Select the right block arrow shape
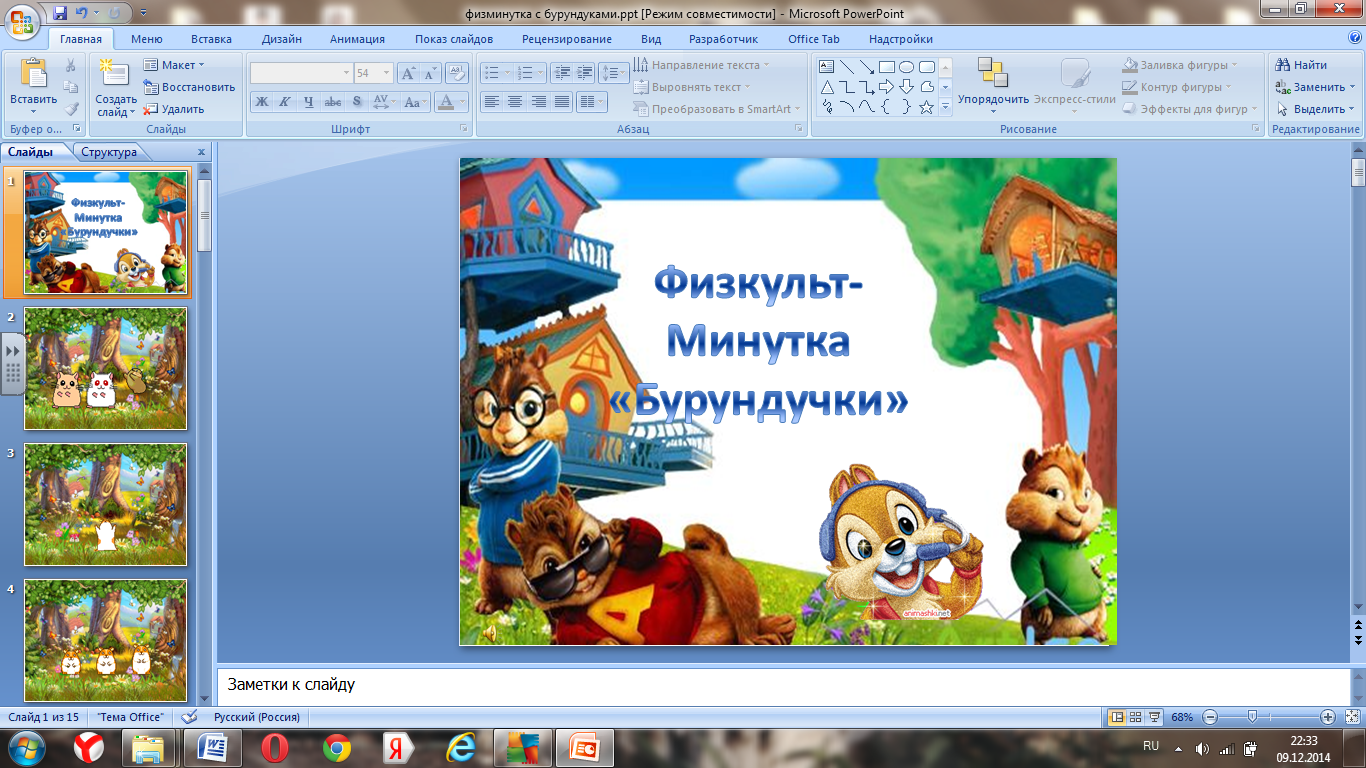Image resolution: width=1366 pixels, height=768 pixels. coord(887,87)
